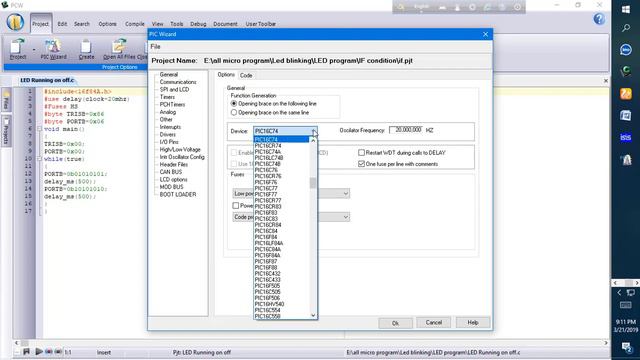640x360 pixels.
Task: Select LCD options in wizard tree
Action: [173, 180]
